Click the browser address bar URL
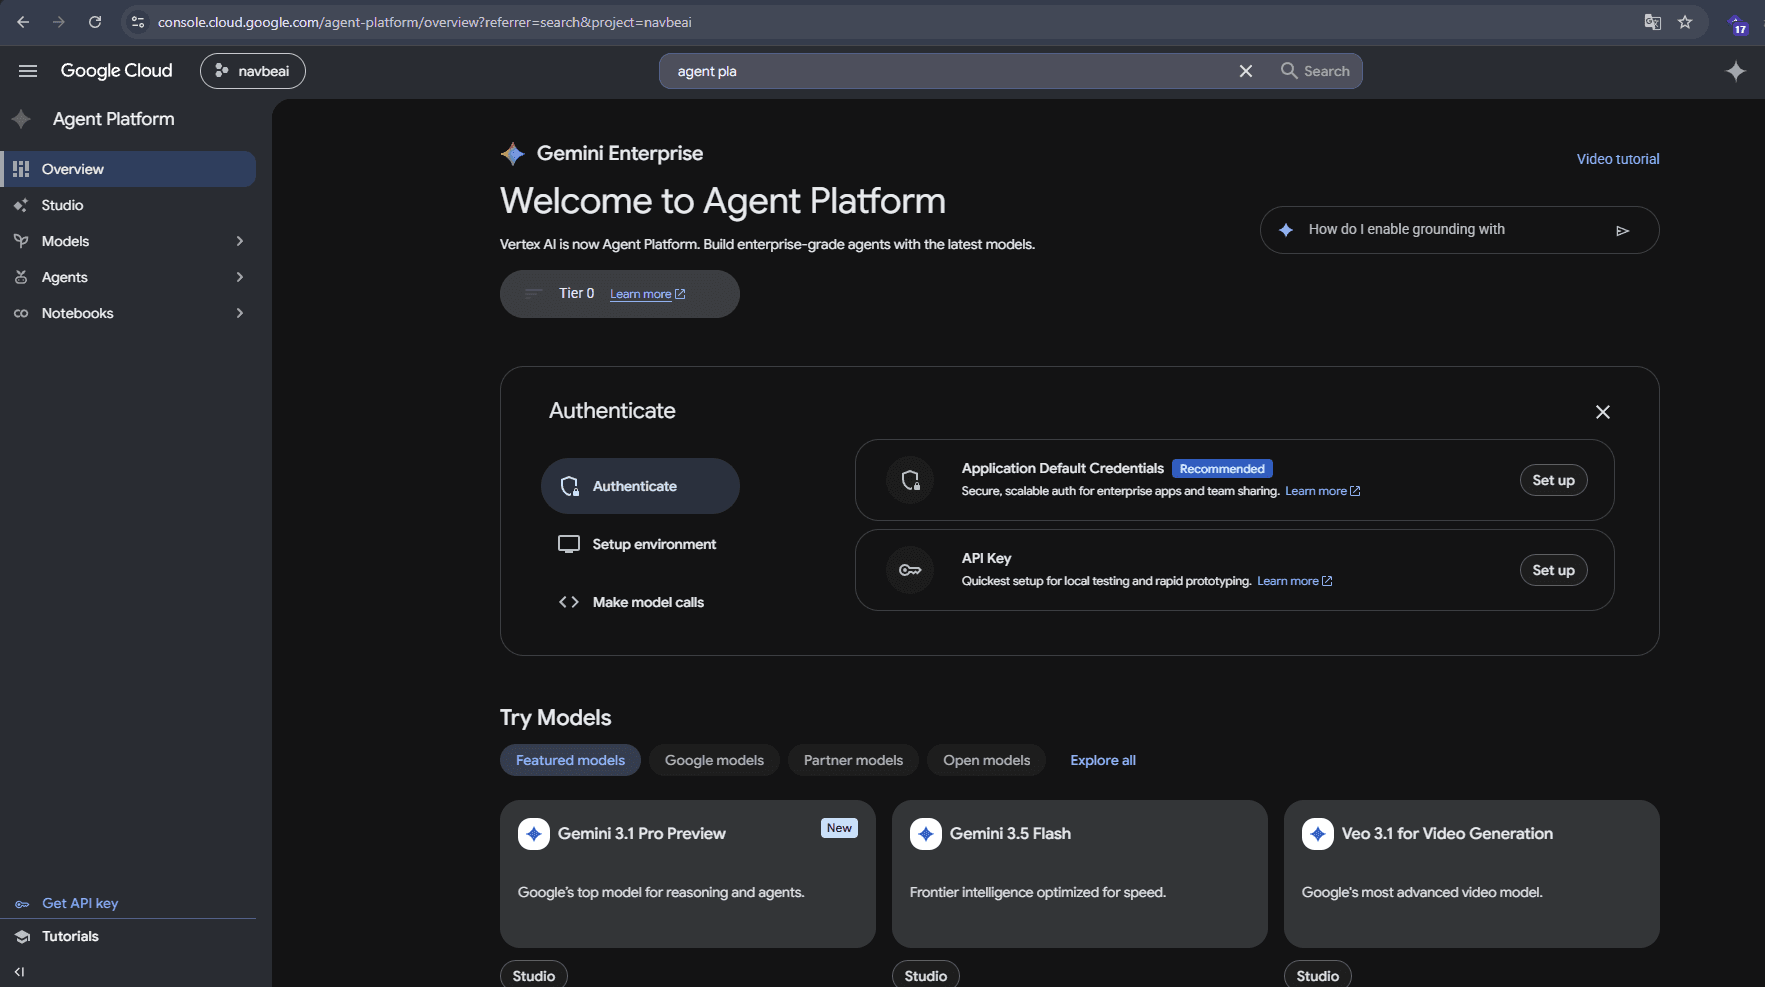This screenshot has width=1765, height=987. 424,22
